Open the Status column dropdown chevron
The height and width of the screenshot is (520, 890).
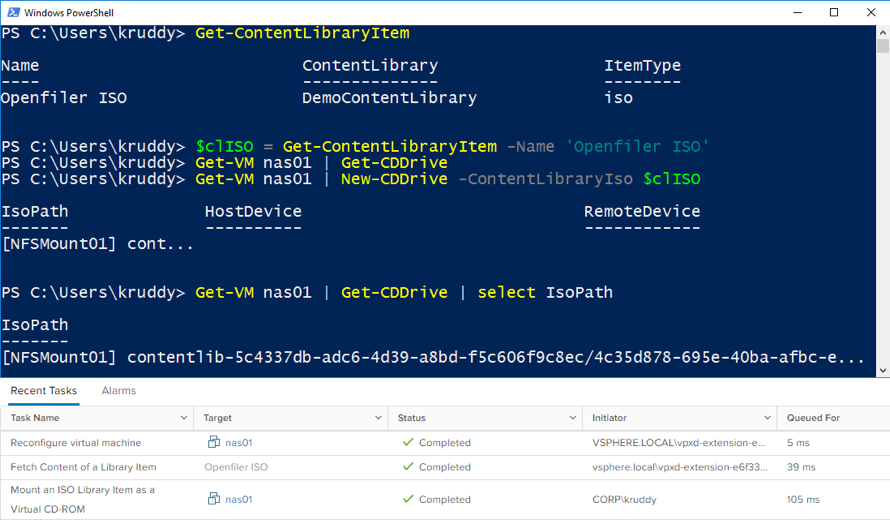click(573, 418)
